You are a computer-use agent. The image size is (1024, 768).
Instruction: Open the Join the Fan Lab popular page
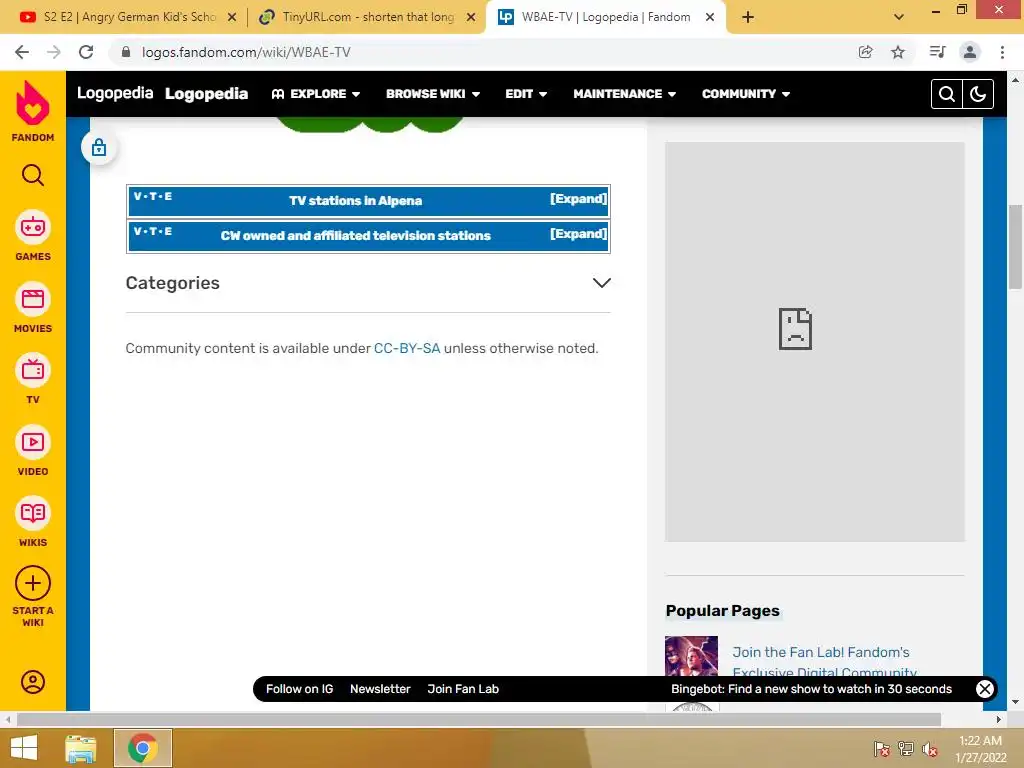pos(824,661)
